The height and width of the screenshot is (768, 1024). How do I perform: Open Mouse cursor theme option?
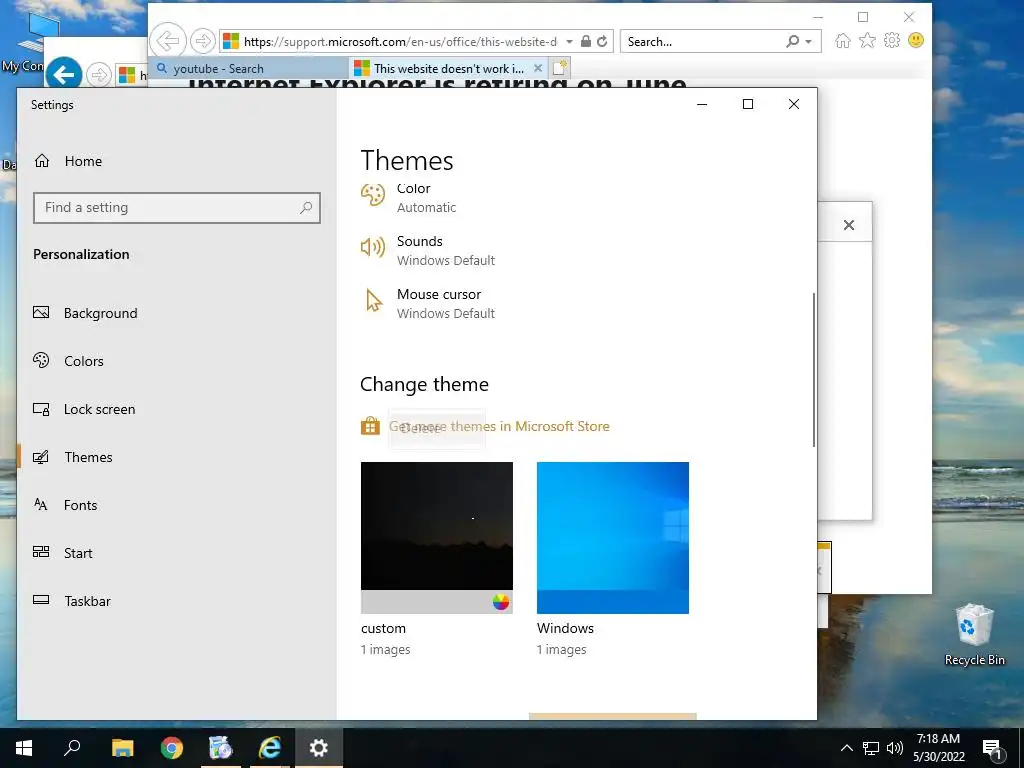tap(428, 304)
